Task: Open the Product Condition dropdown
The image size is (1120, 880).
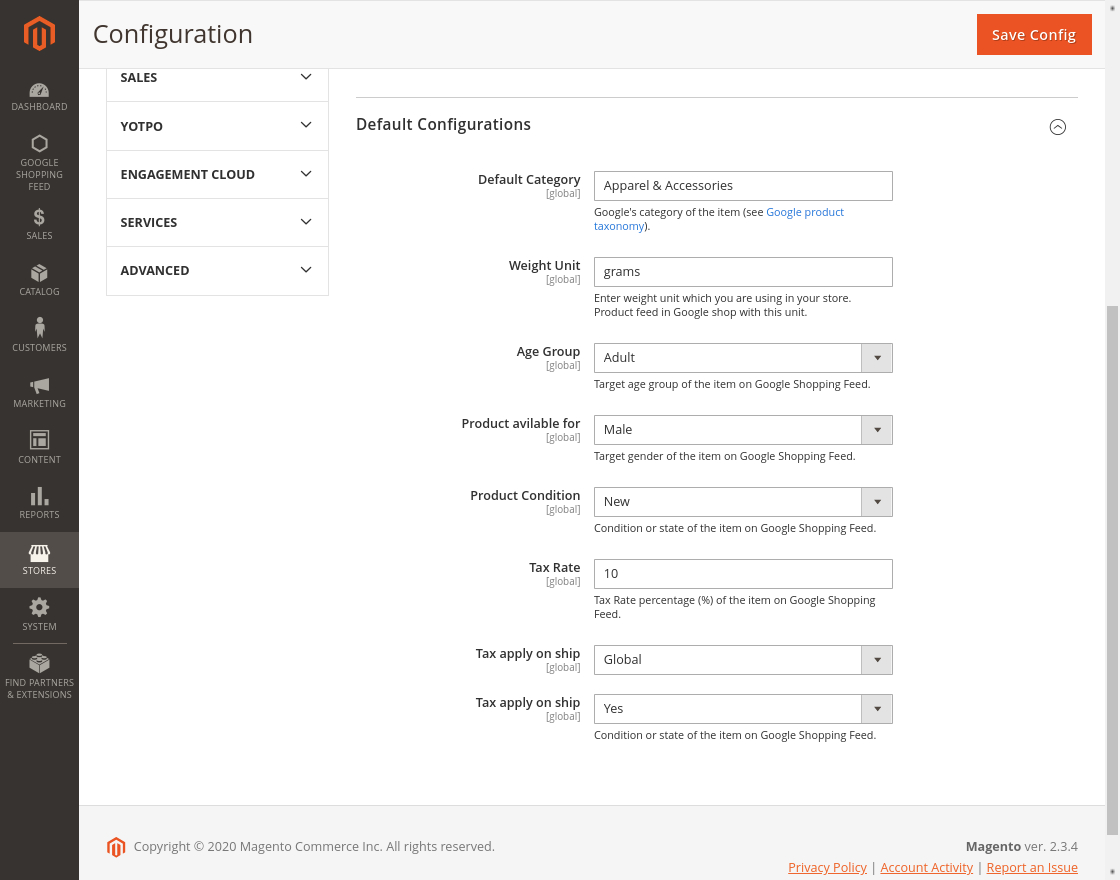Action: 743,502
